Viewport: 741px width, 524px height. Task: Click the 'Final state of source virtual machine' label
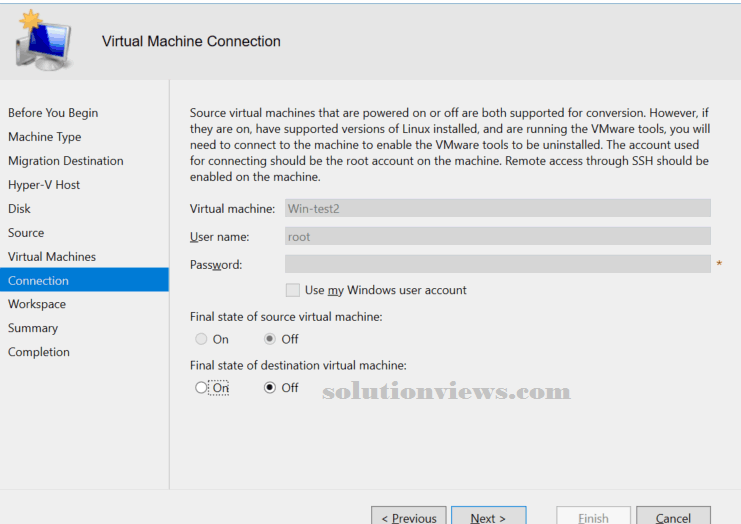pos(286,317)
